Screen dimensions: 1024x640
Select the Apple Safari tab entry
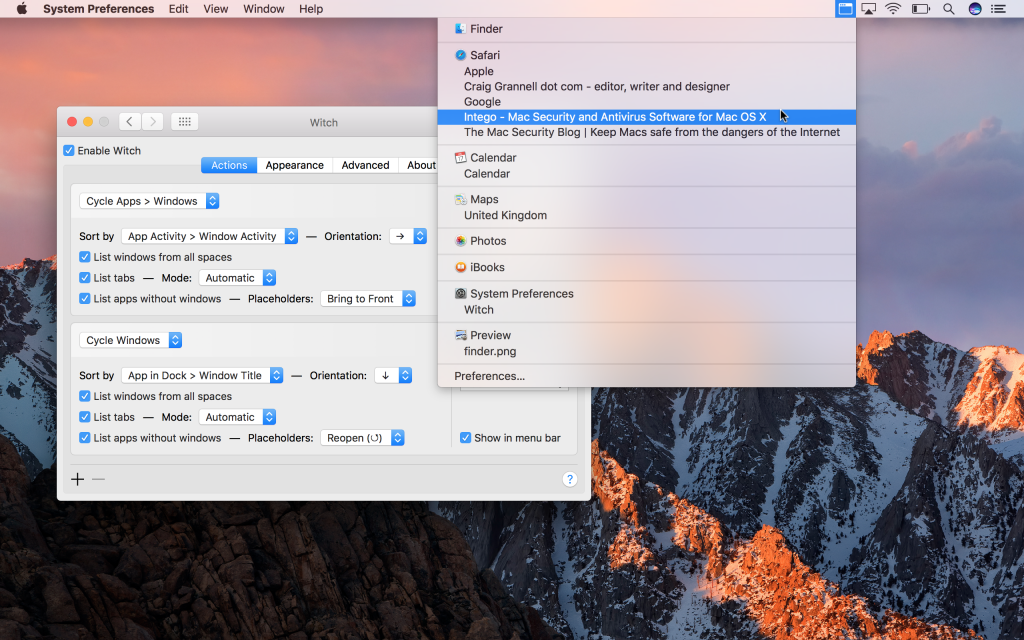click(647, 71)
